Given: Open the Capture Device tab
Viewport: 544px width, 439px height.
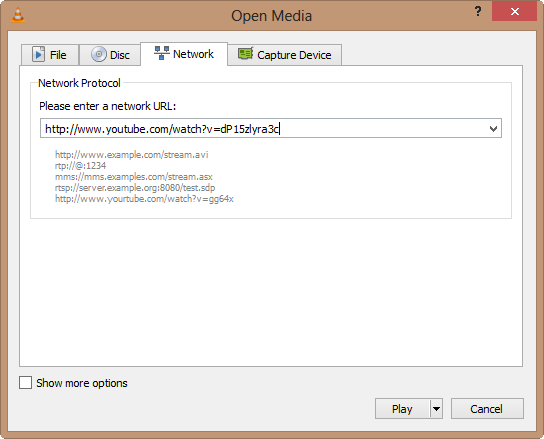Looking at the screenshot, I should pyautogui.click(x=284, y=55).
